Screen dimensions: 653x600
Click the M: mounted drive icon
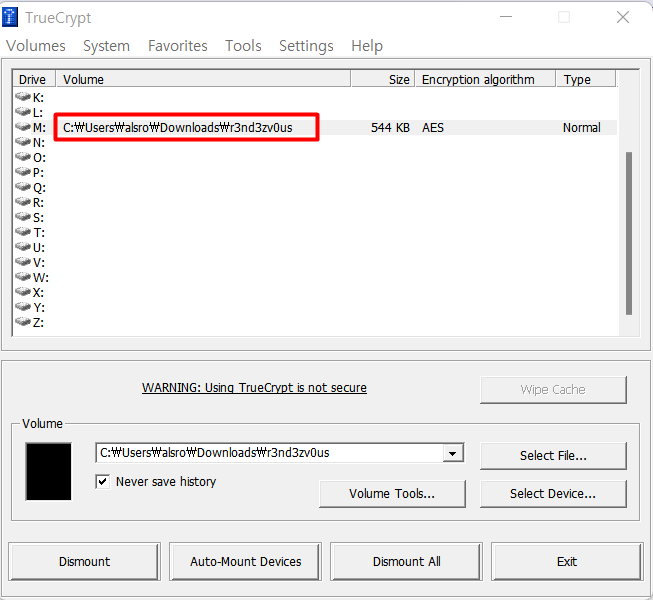(23, 127)
